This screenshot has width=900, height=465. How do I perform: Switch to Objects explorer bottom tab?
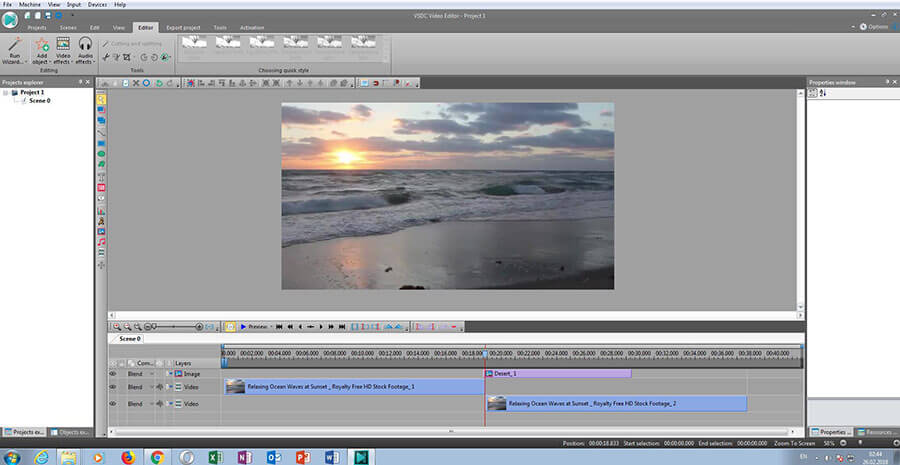click(70, 432)
